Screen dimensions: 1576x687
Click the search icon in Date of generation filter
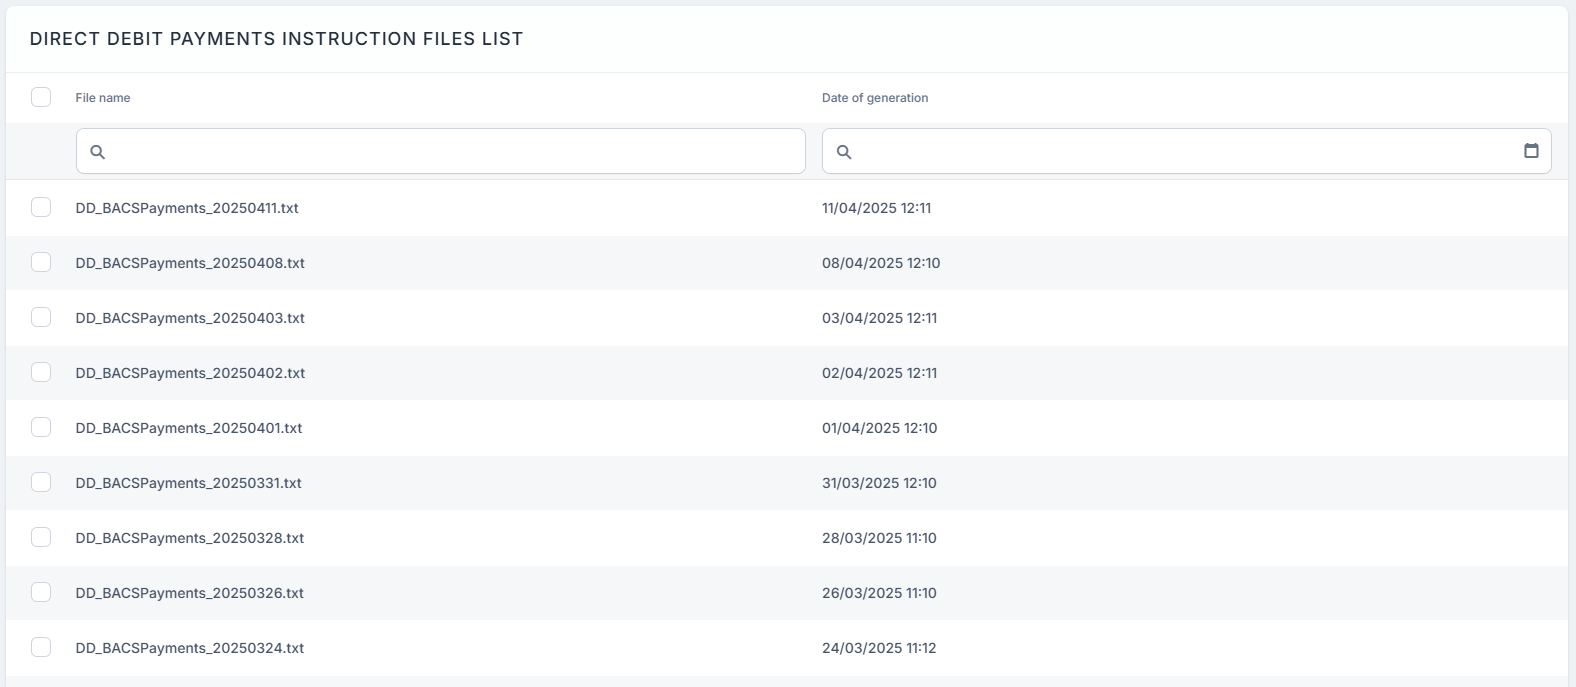pos(844,152)
